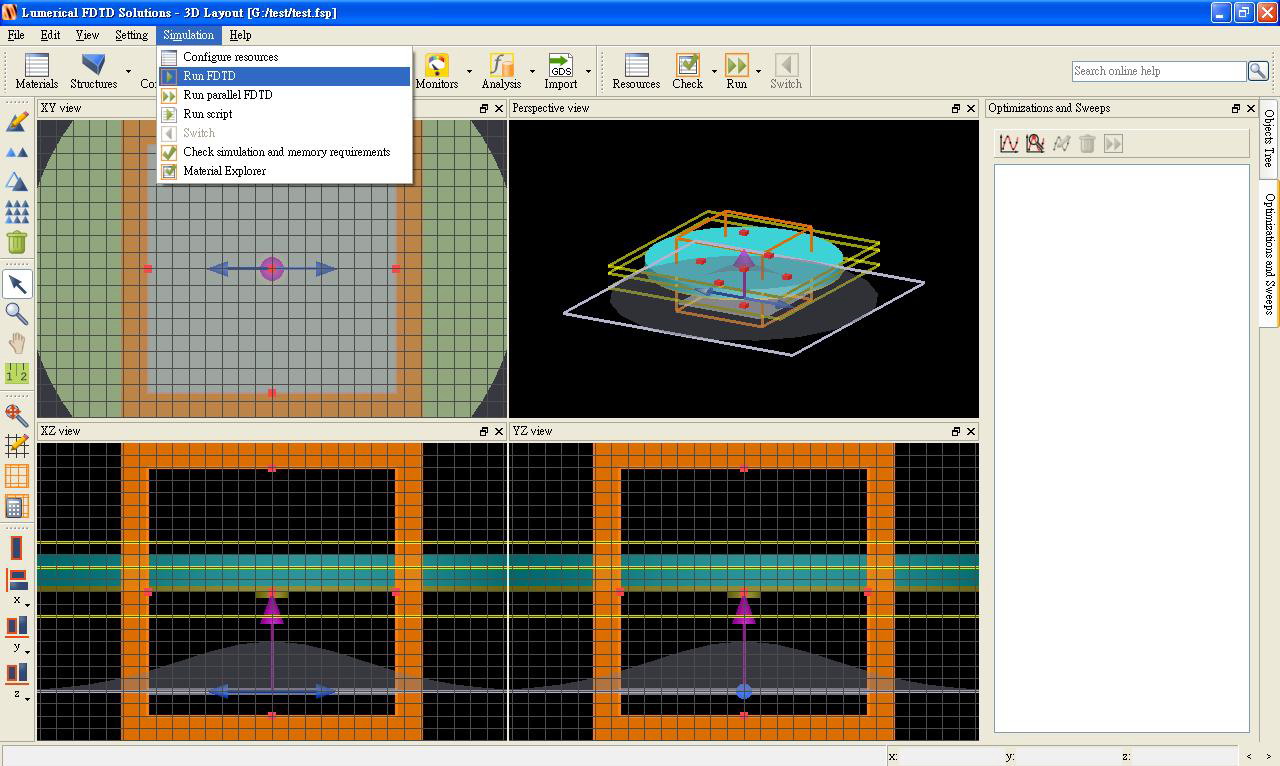Expand the Structures dropdown arrow

[128, 72]
